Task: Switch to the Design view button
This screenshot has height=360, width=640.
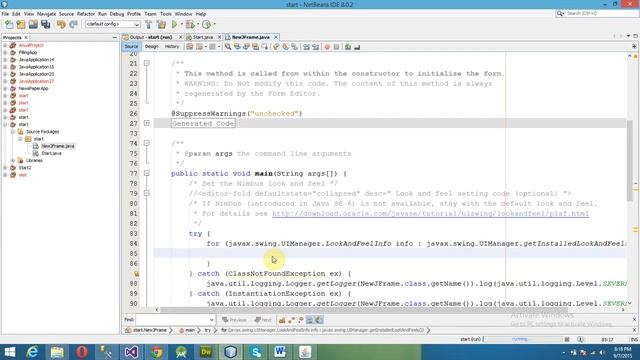Action: point(151,47)
